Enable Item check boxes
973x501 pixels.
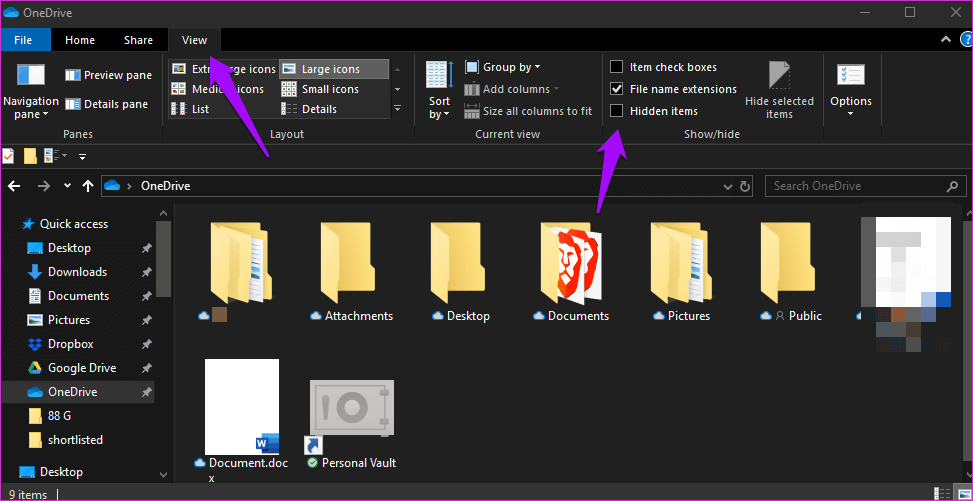617,67
